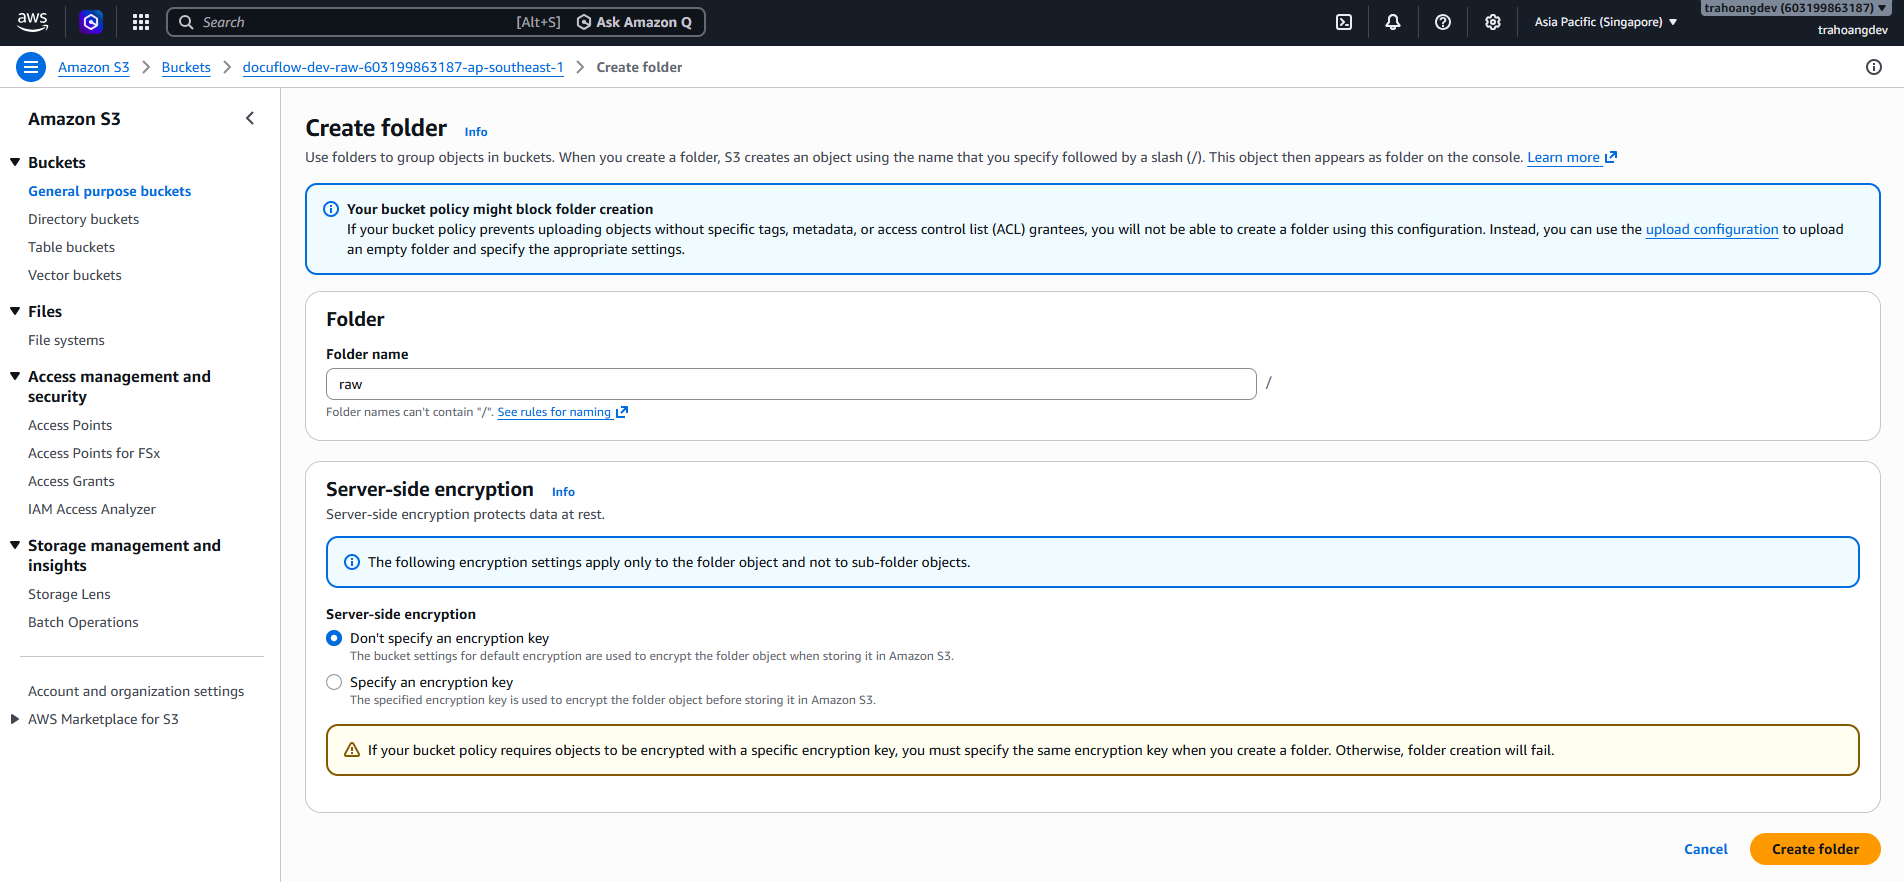Click Info link beside Create folder heading
This screenshot has width=1904, height=882.
click(x=476, y=132)
